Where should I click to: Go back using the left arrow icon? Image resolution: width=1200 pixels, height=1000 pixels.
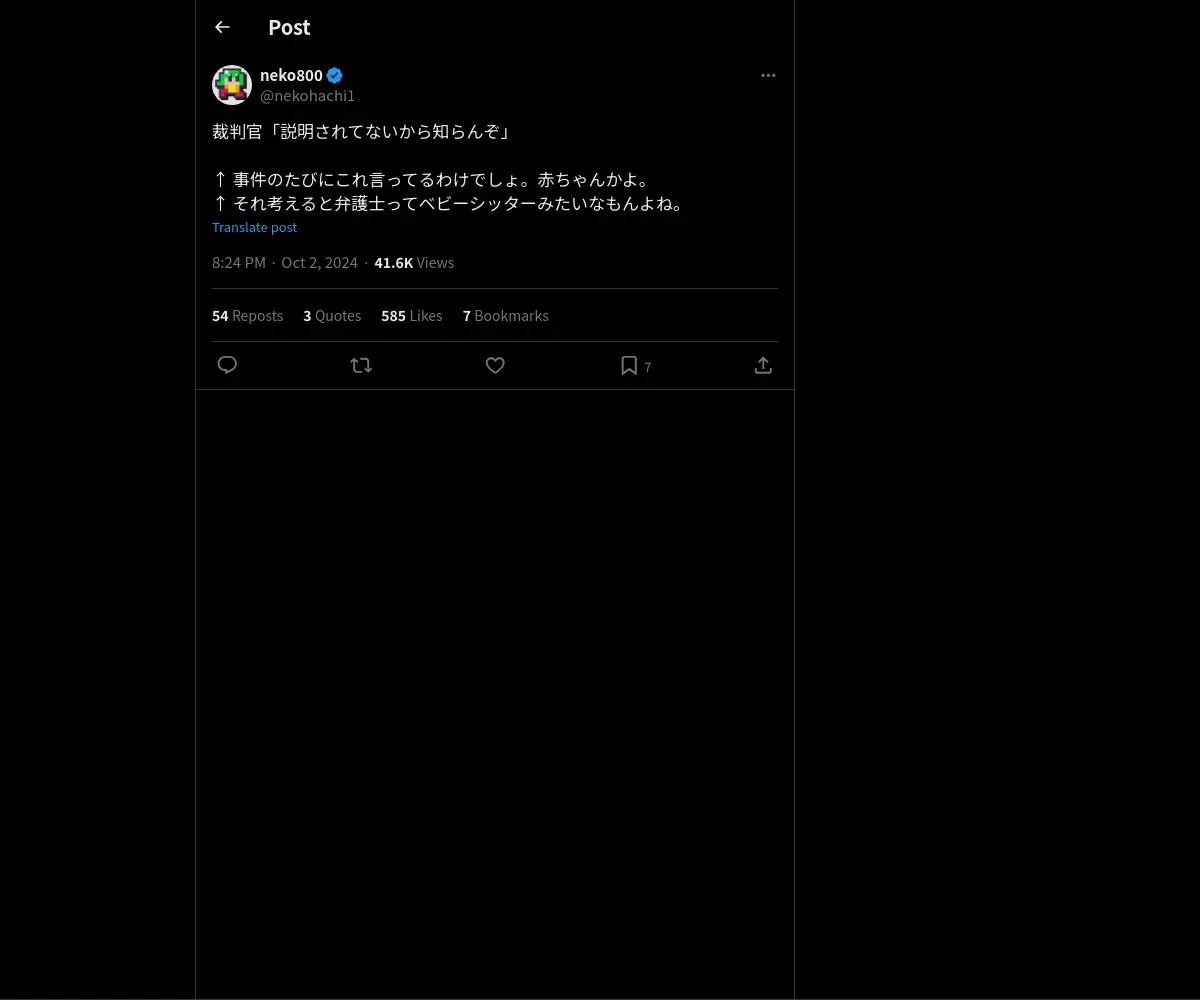coord(222,27)
